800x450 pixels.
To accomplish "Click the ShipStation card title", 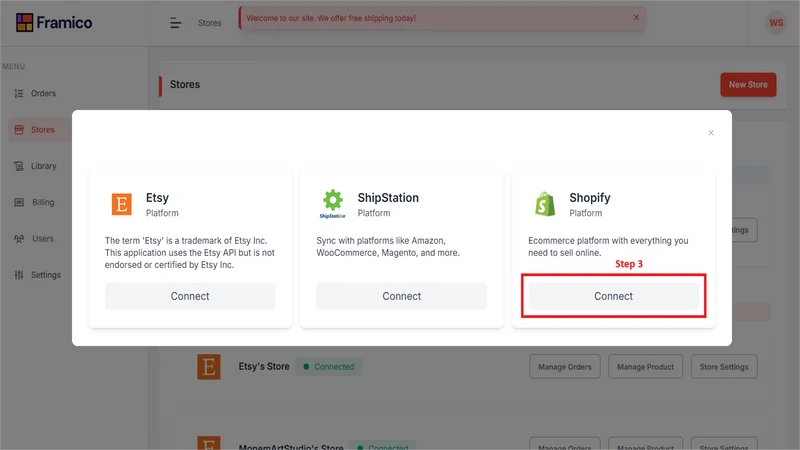I will point(388,197).
